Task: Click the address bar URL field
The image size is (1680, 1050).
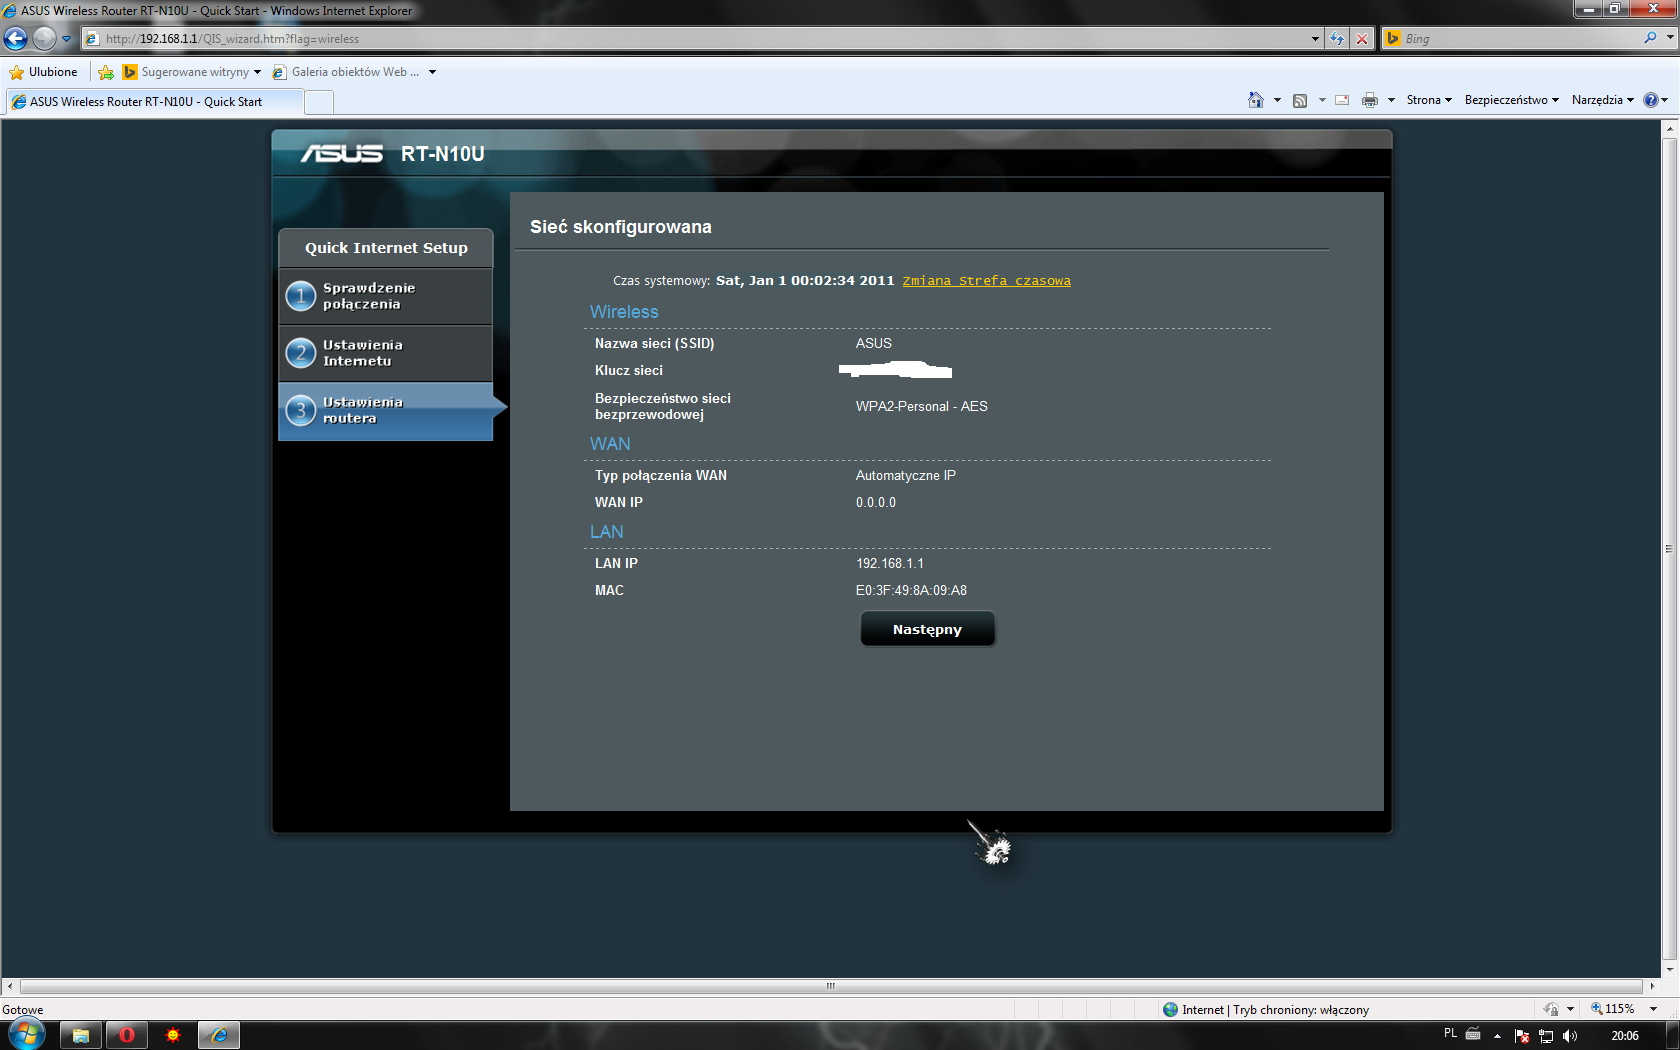Action: (695, 39)
